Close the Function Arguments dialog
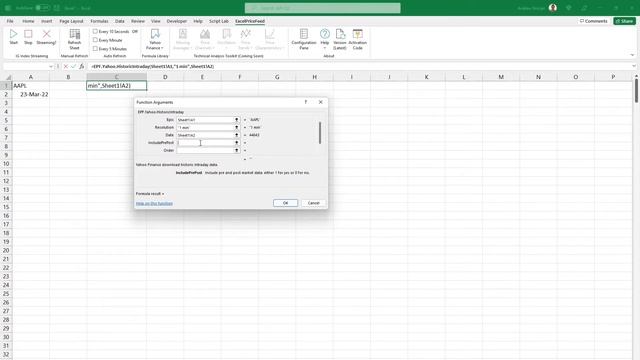Viewport: 640px width, 360px height. click(x=320, y=102)
